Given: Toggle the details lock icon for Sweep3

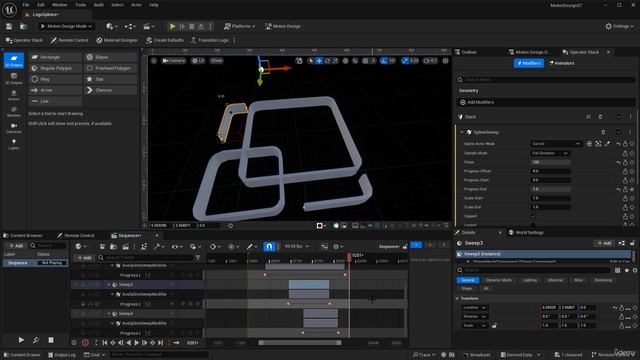Looking at the screenshot, I should 632,243.
